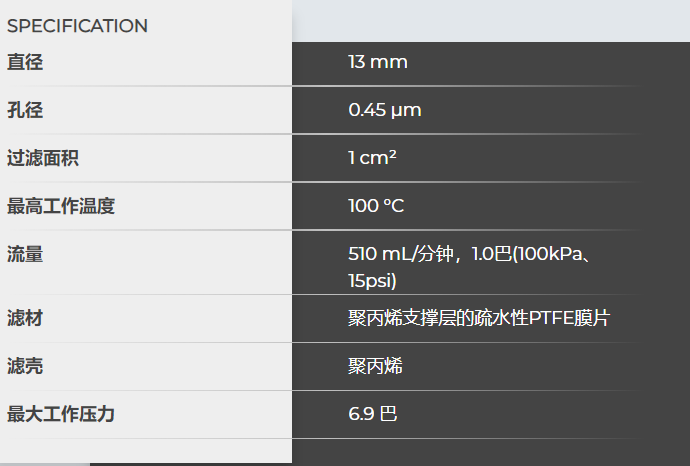The width and height of the screenshot is (690, 466).
Task: Click the 13 mm diameter value
Action: (377, 62)
